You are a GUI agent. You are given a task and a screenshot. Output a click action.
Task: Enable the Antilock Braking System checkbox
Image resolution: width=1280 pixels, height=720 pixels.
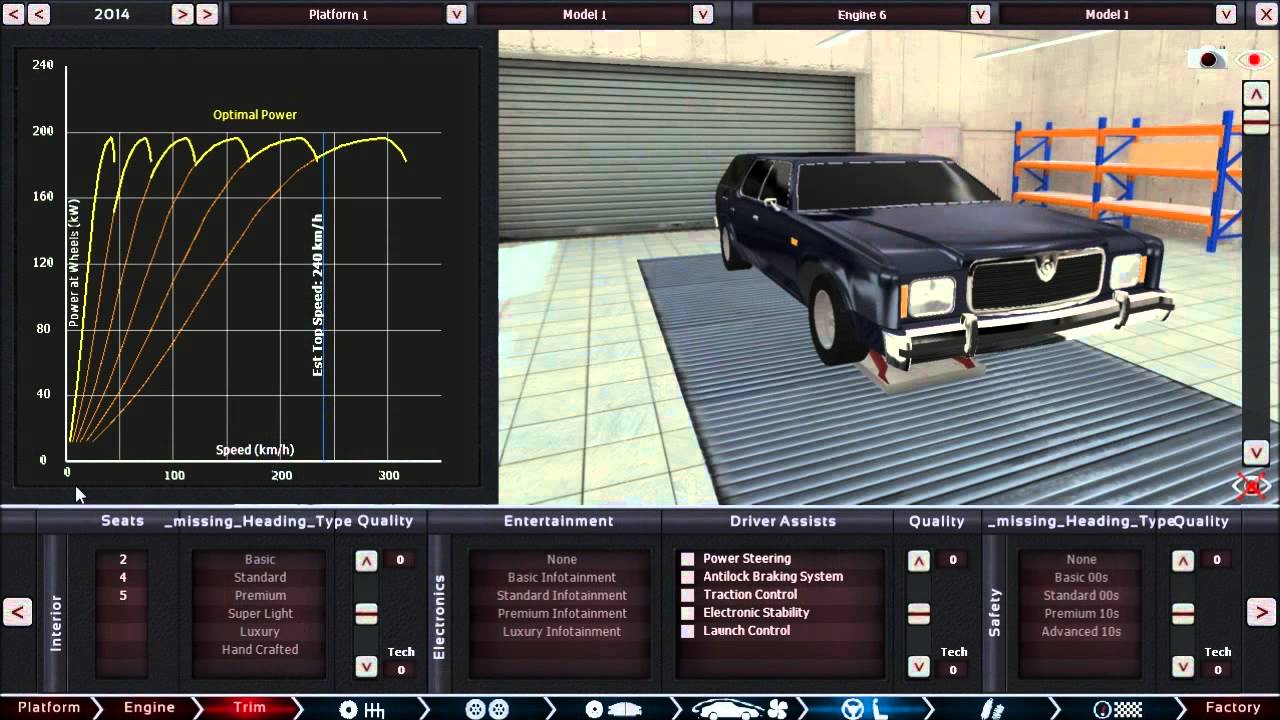point(687,577)
